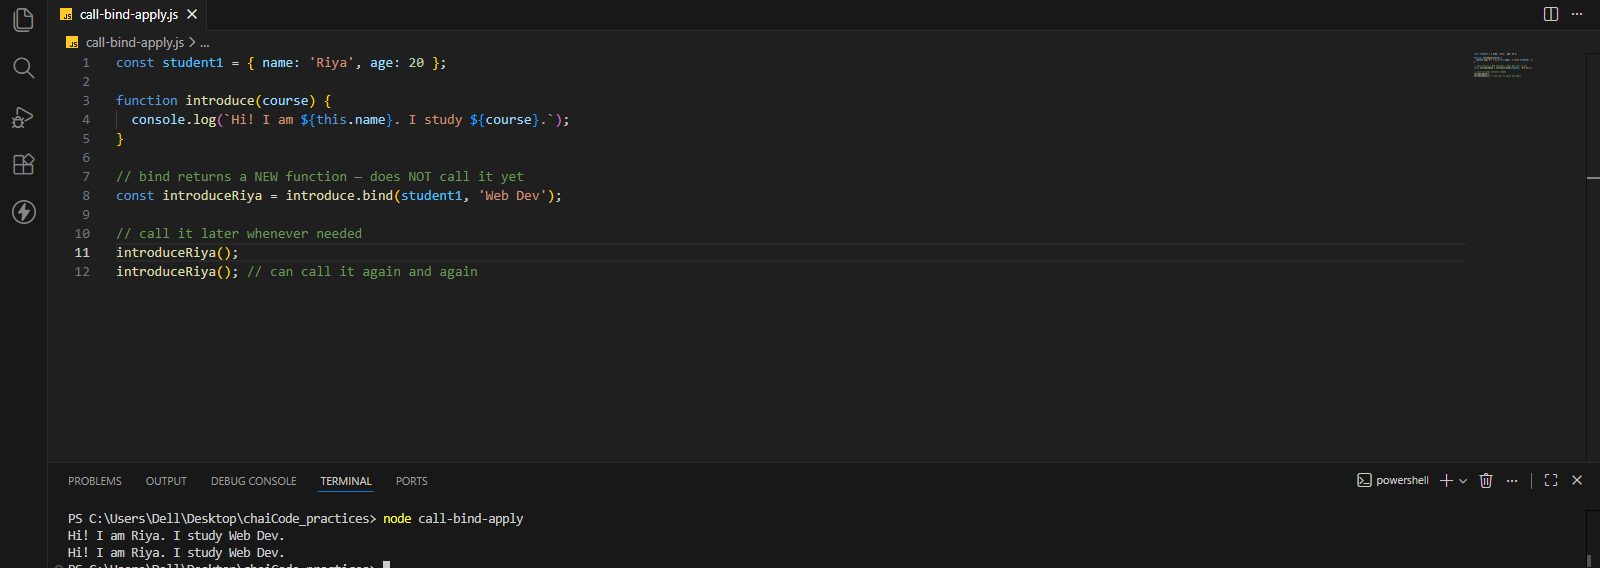Image resolution: width=1600 pixels, height=568 pixels.
Task: Toggle maximized terminal panel size
Action: [1551, 481]
